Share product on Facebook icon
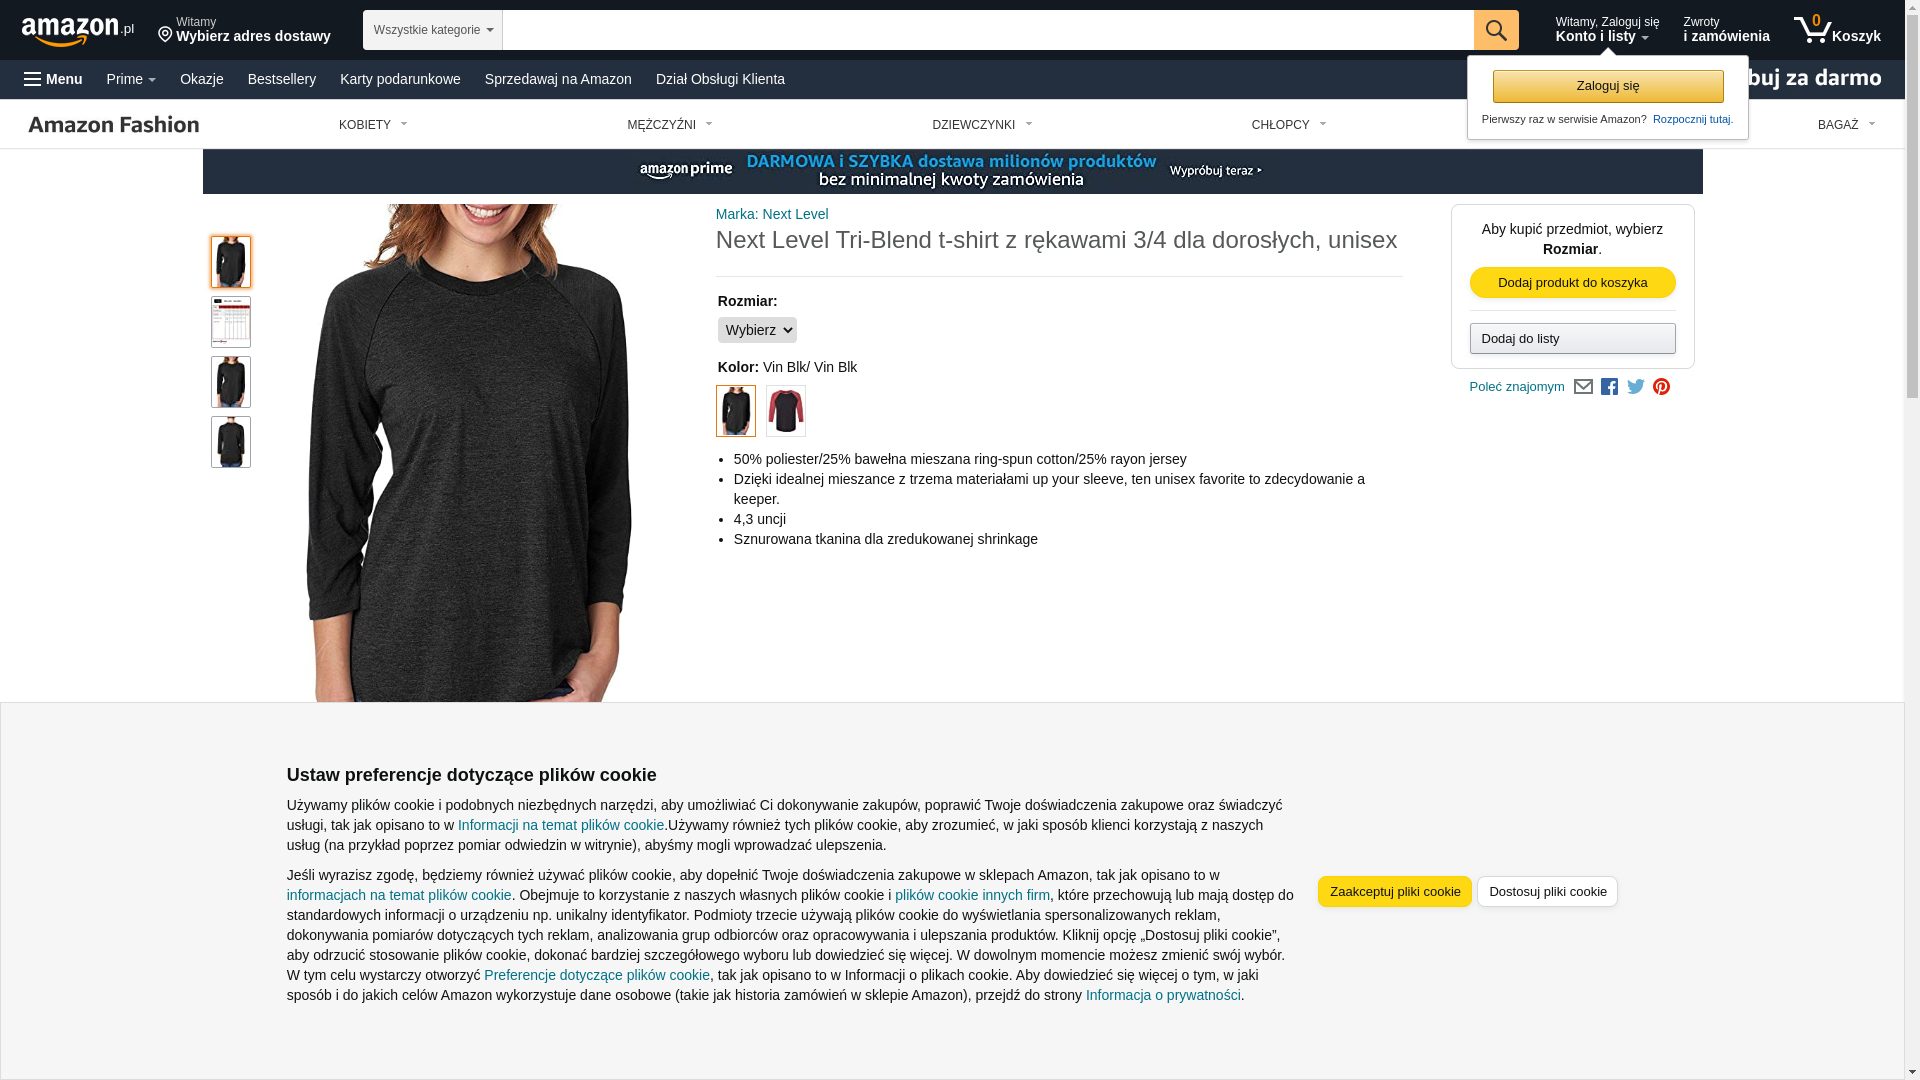The image size is (1920, 1080). pos(1609,387)
